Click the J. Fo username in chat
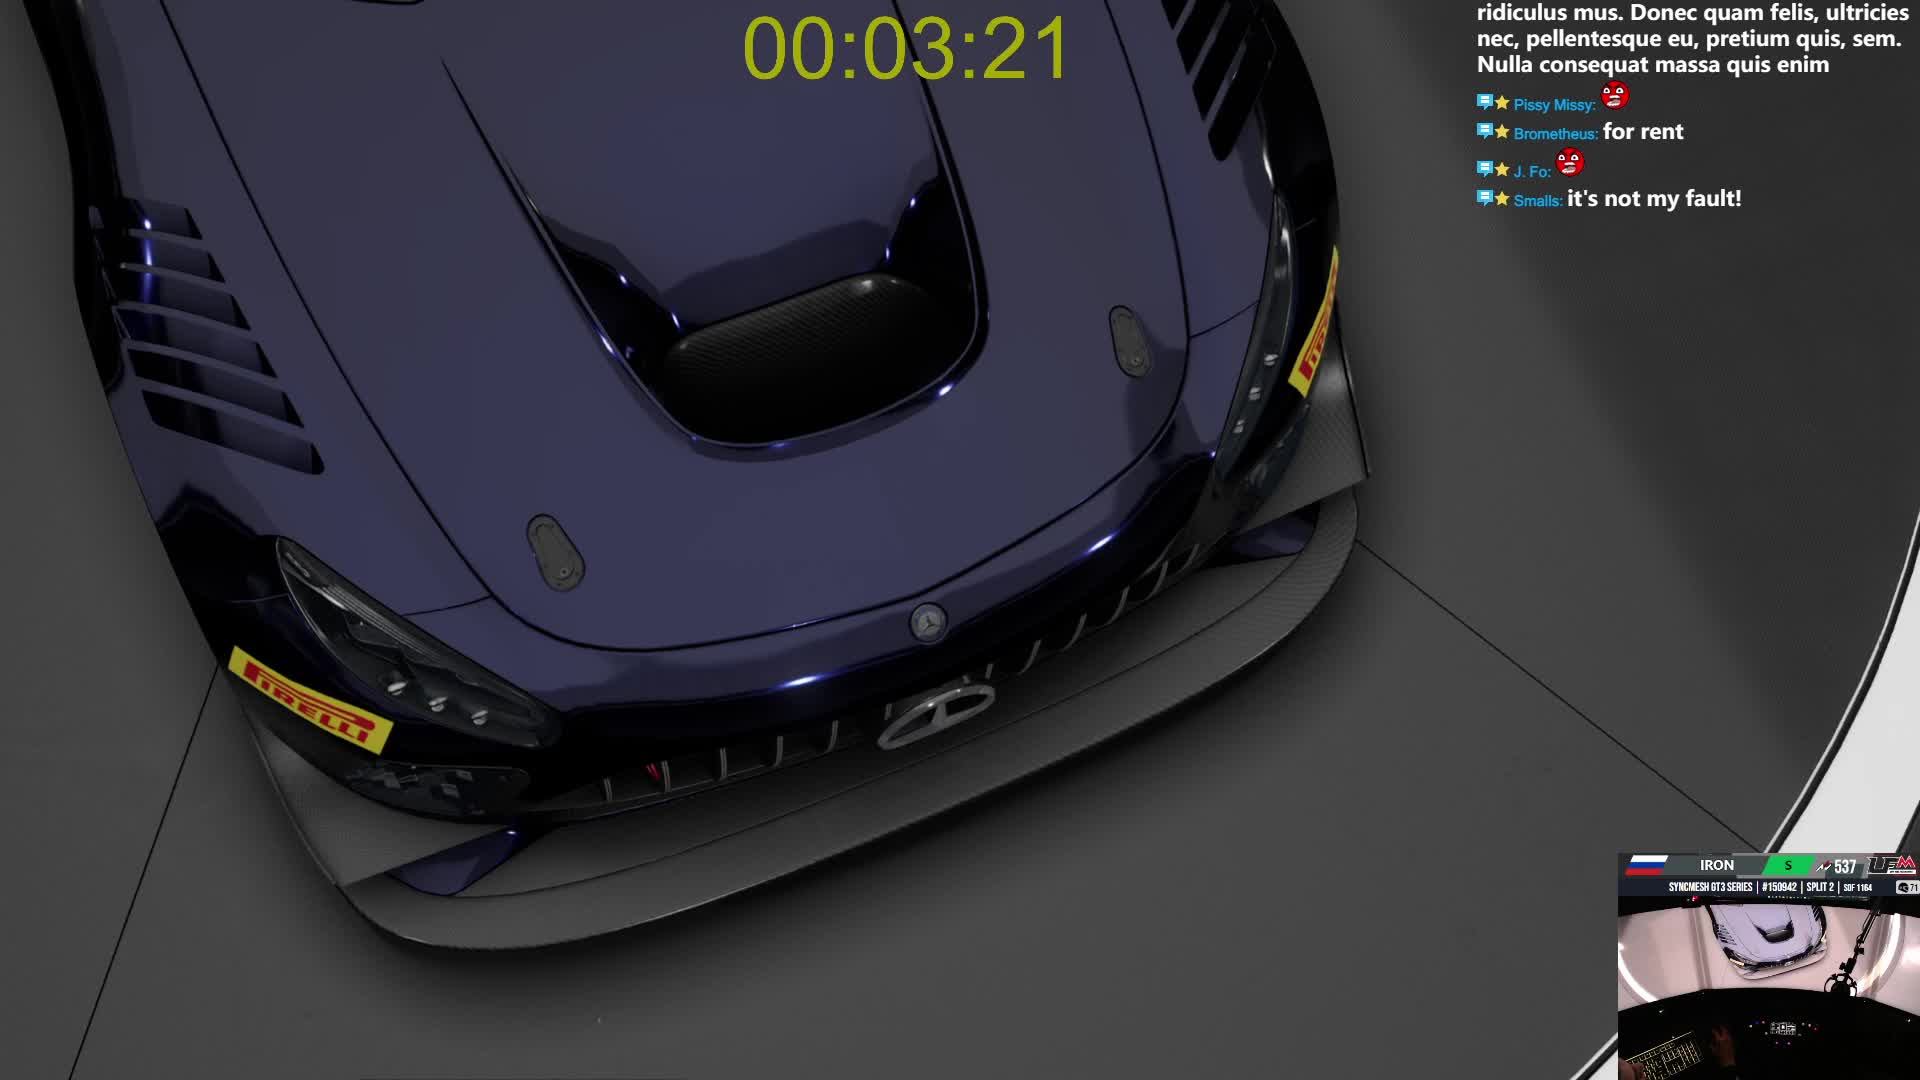The width and height of the screenshot is (1920, 1080). [x=1531, y=172]
